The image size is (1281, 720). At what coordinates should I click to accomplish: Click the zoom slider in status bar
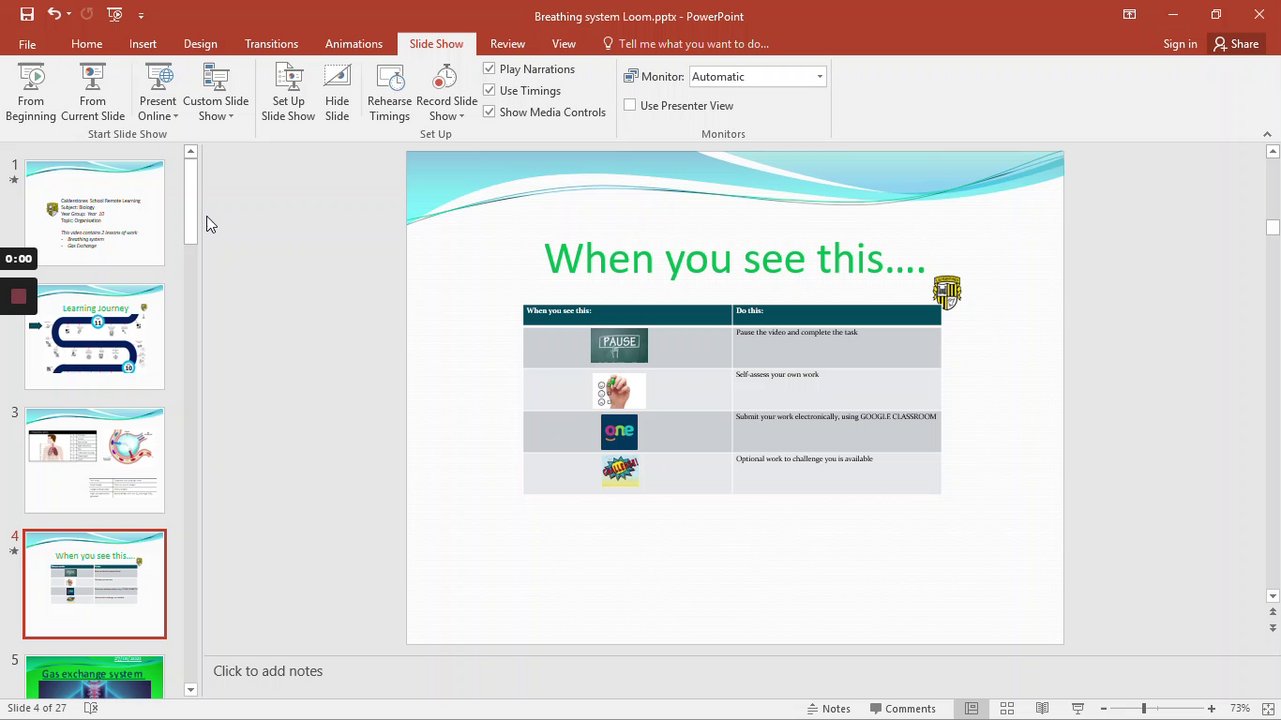tap(1157, 708)
